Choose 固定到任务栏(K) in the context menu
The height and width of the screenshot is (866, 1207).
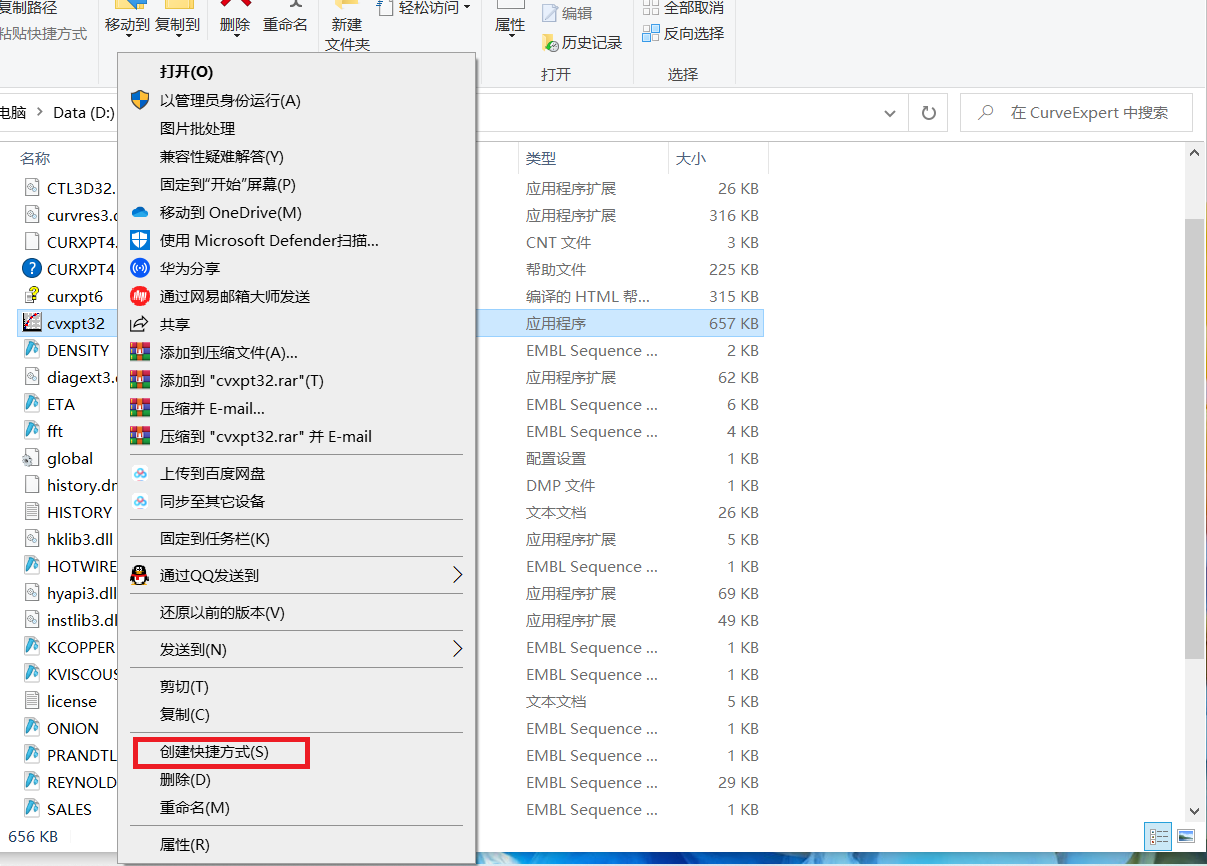click(x=214, y=538)
